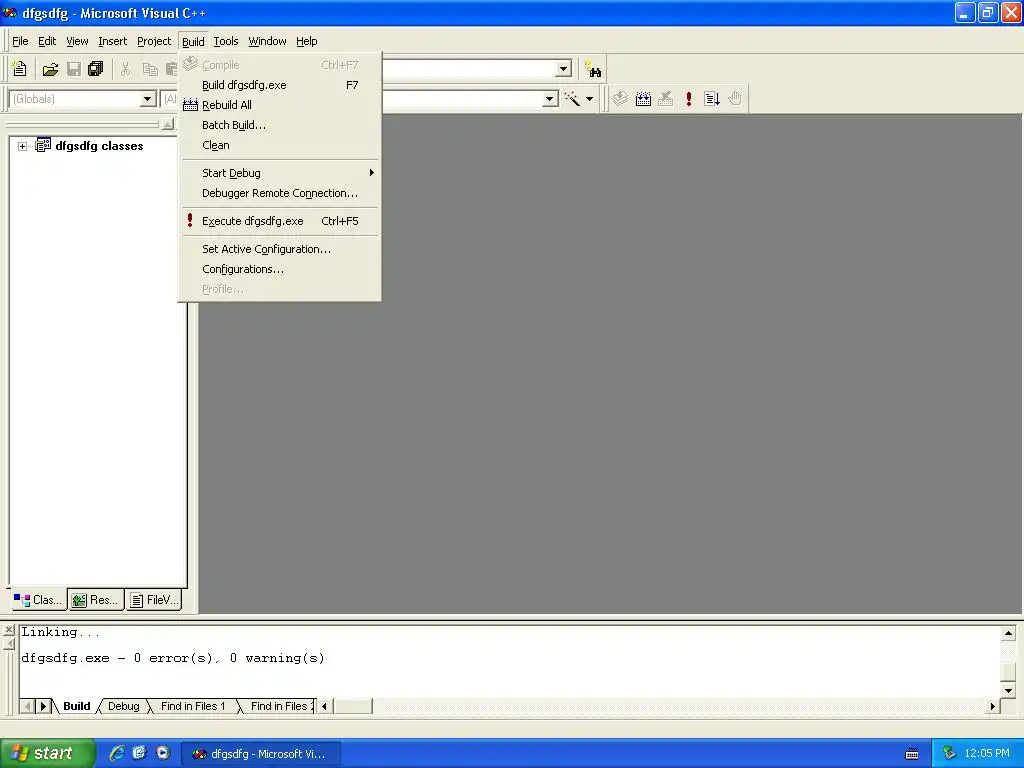Click the Cut scissors icon
The image size is (1024, 768).
pyautogui.click(x=125, y=69)
